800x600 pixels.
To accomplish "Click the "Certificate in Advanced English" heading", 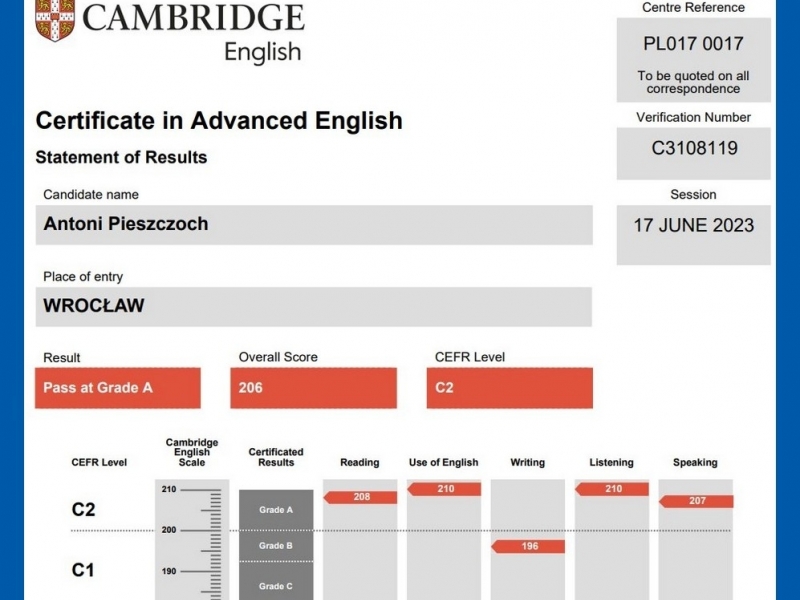I will click(219, 121).
